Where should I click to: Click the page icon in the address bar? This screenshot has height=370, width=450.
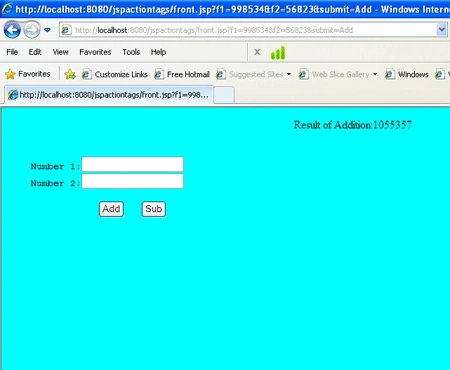(66, 30)
